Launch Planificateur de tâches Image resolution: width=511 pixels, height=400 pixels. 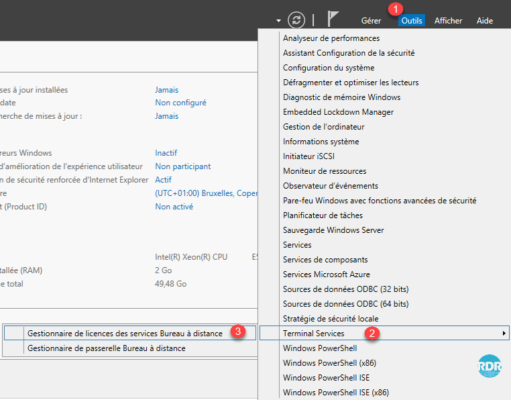point(322,215)
